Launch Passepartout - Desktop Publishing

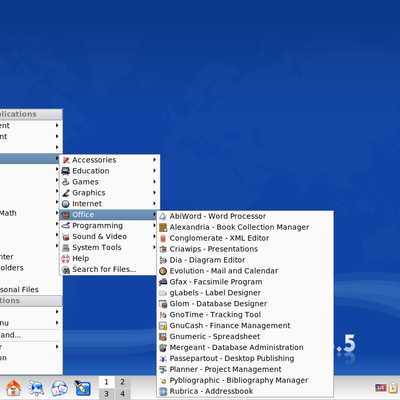pyautogui.click(x=245, y=359)
